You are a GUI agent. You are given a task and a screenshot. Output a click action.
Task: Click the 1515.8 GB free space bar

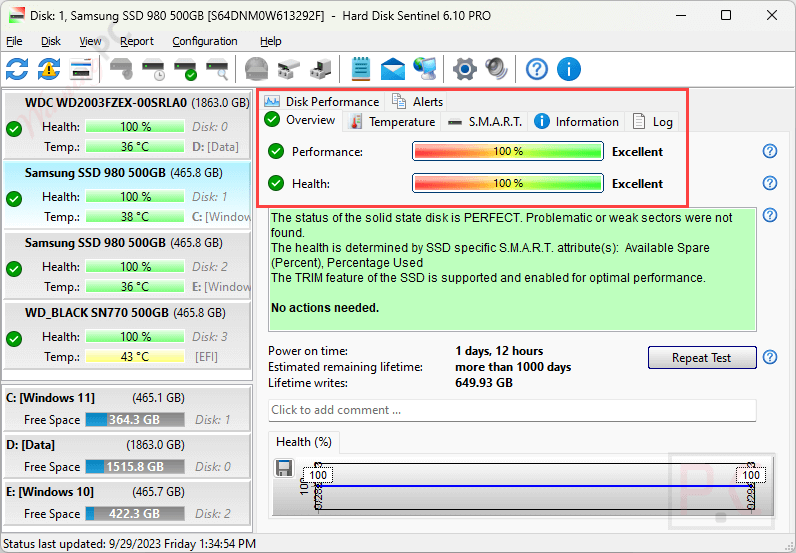[135, 466]
